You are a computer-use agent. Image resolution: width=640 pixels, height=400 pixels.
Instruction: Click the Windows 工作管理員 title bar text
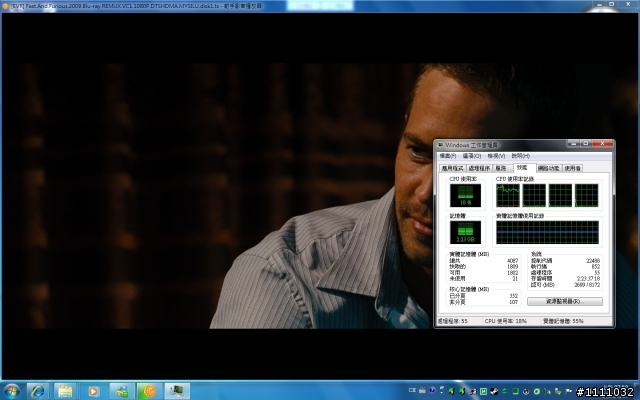point(471,145)
